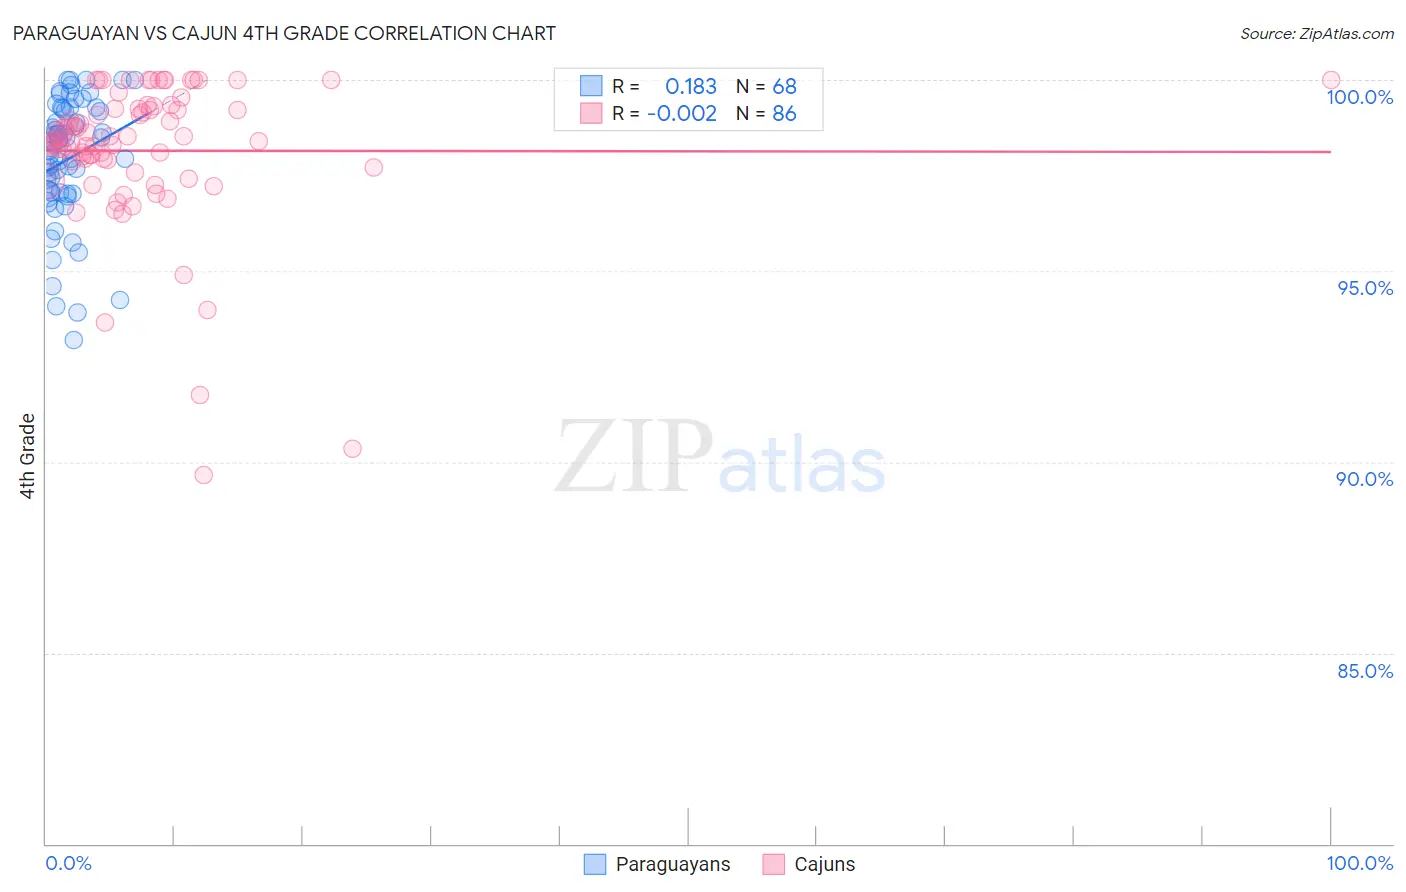The width and height of the screenshot is (1406, 892).
Task: Click the N = 86 legend text
Action: point(766,114)
